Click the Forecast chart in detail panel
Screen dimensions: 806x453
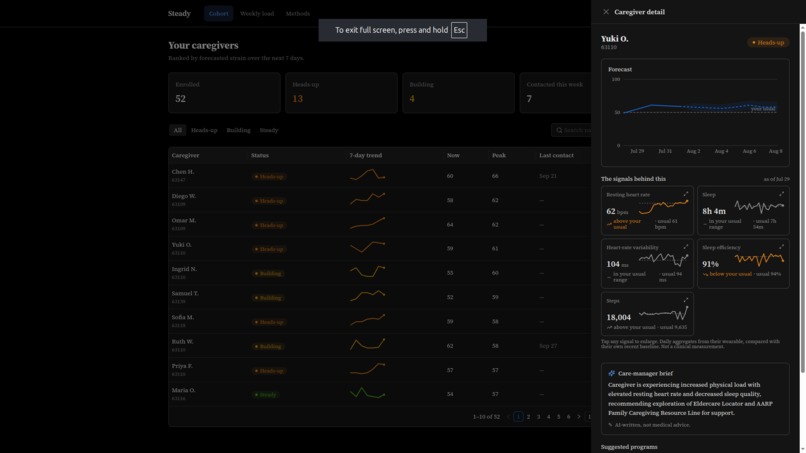click(695, 113)
